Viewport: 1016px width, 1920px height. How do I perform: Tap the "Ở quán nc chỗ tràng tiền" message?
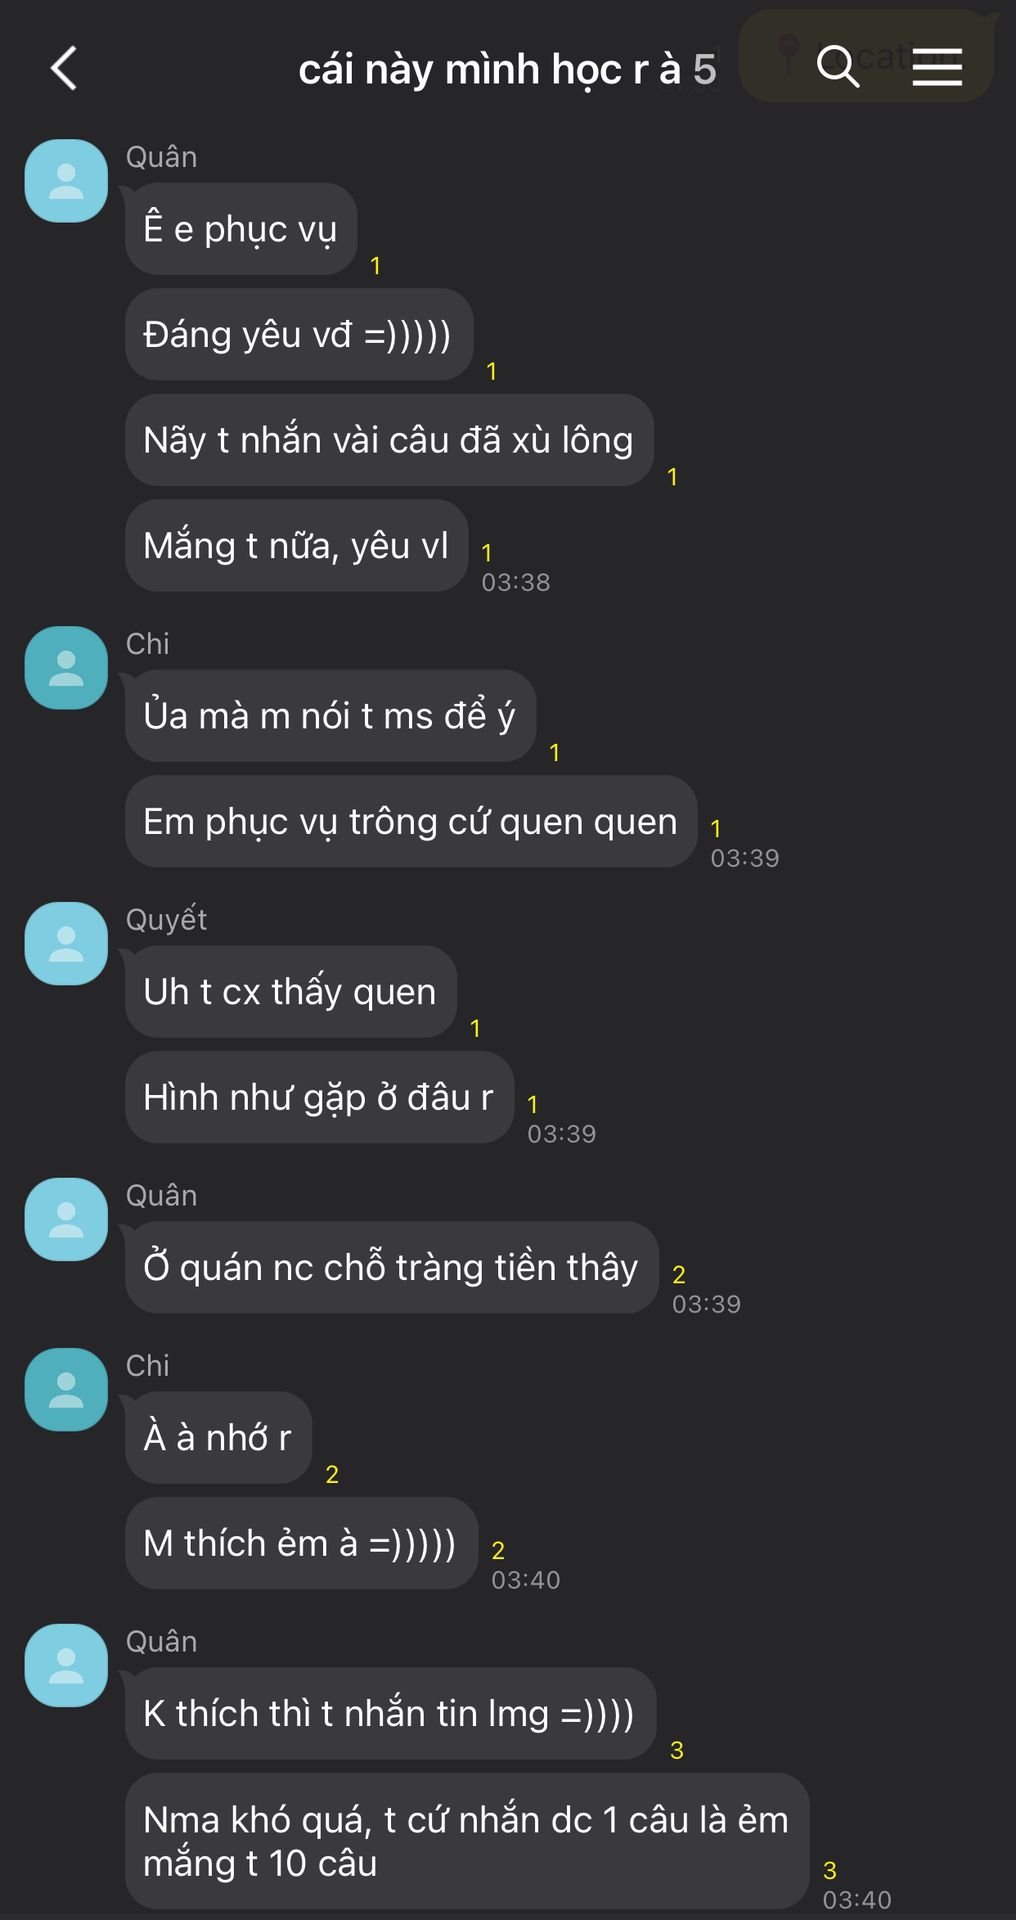click(392, 1268)
